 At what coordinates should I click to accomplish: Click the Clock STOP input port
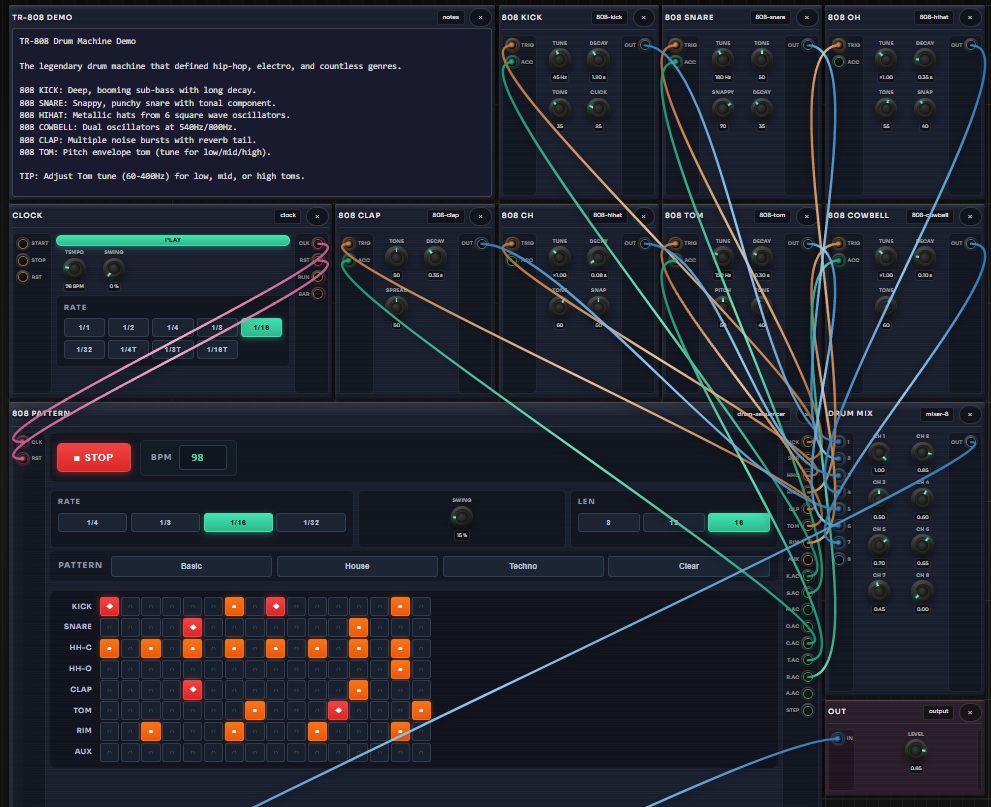[x=22, y=260]
